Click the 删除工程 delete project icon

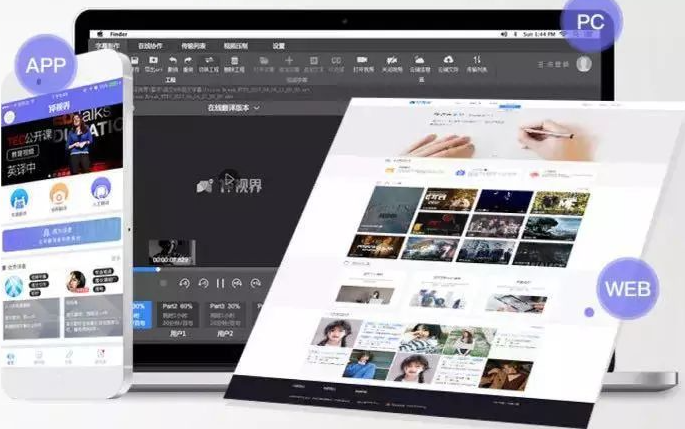(x=235, y=60)
